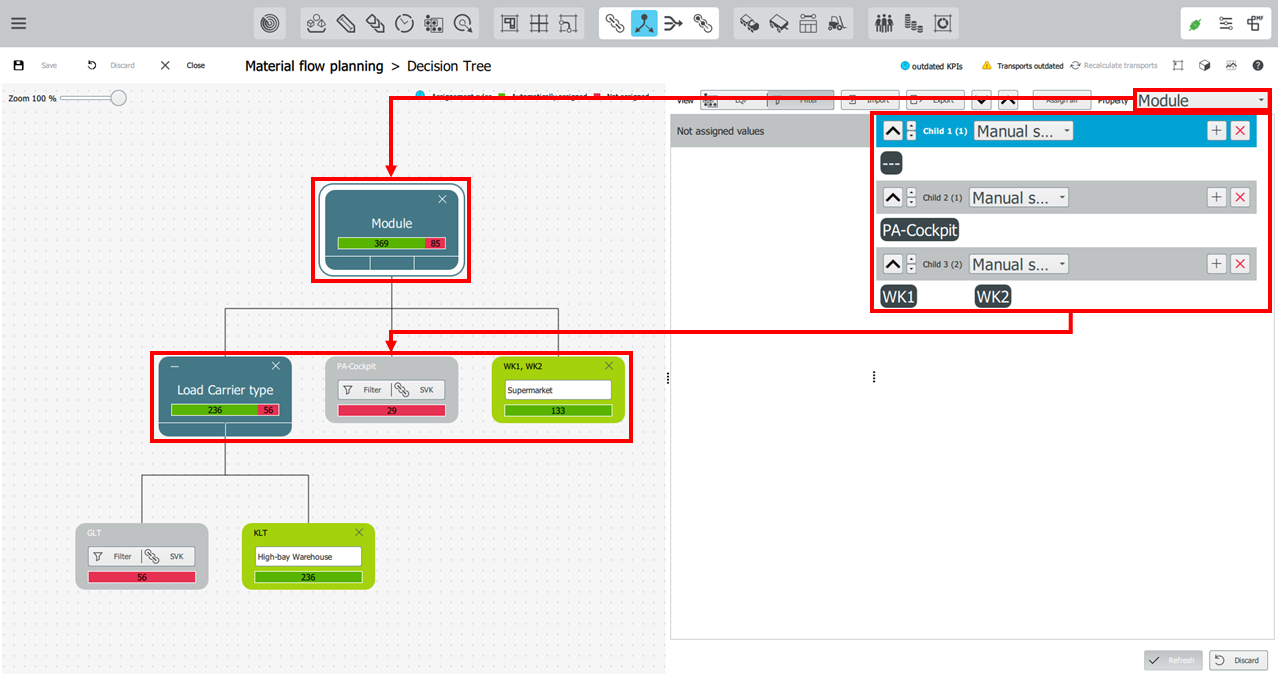Click the circular arrow Discard icon
This screenshot has height=677, width=1278.
pyautogui.click(x=92, y=65)
